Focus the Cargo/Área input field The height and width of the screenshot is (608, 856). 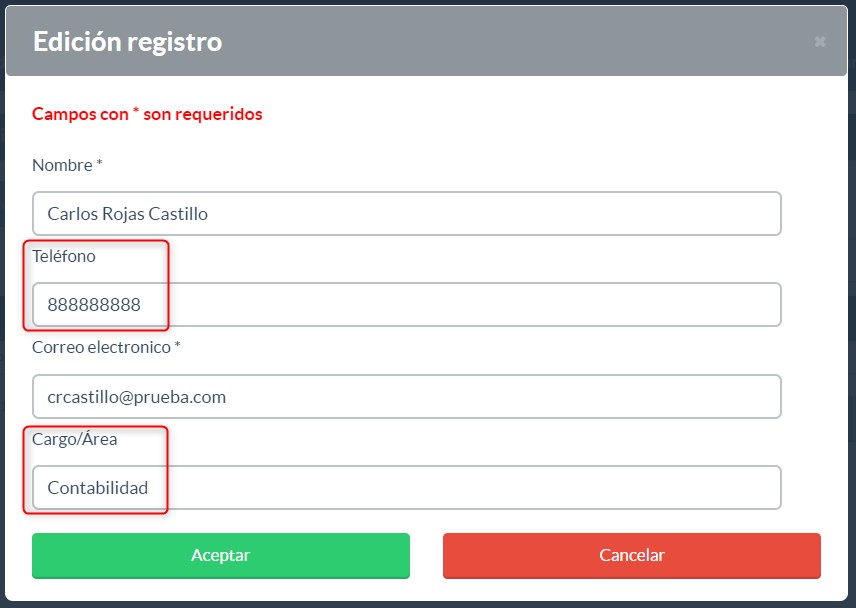(x=407, y=487)
